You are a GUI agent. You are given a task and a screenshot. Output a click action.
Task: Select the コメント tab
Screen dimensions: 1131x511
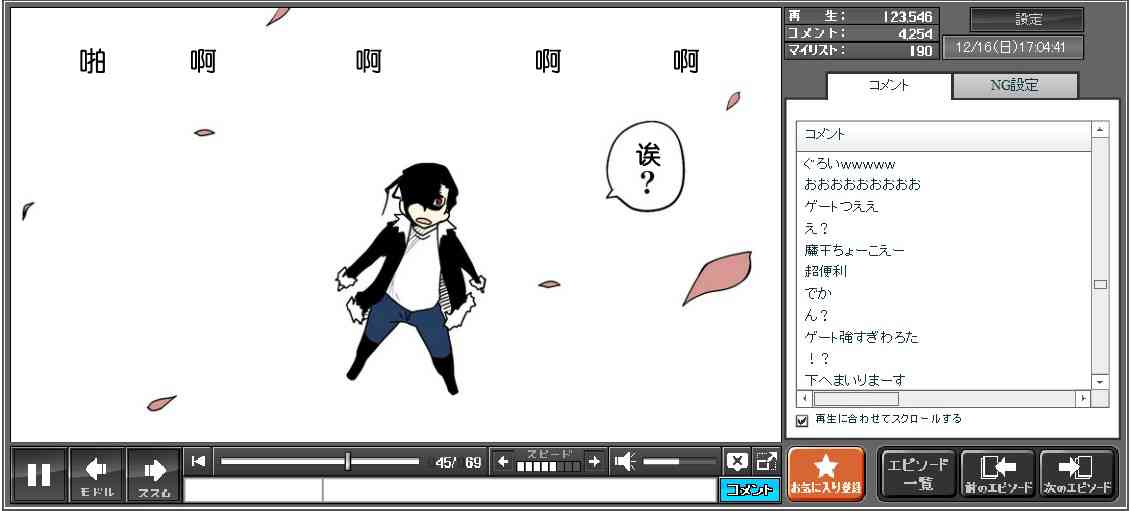click(x=888, y=86)
